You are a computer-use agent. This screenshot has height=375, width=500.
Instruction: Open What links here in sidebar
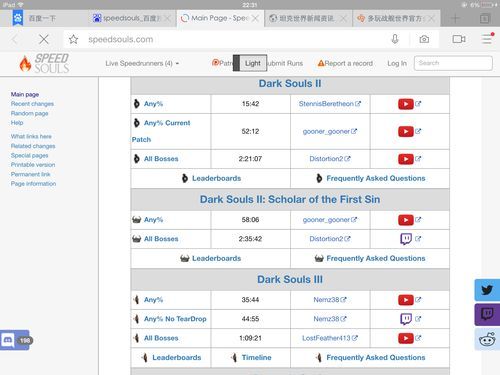point(31,136)
